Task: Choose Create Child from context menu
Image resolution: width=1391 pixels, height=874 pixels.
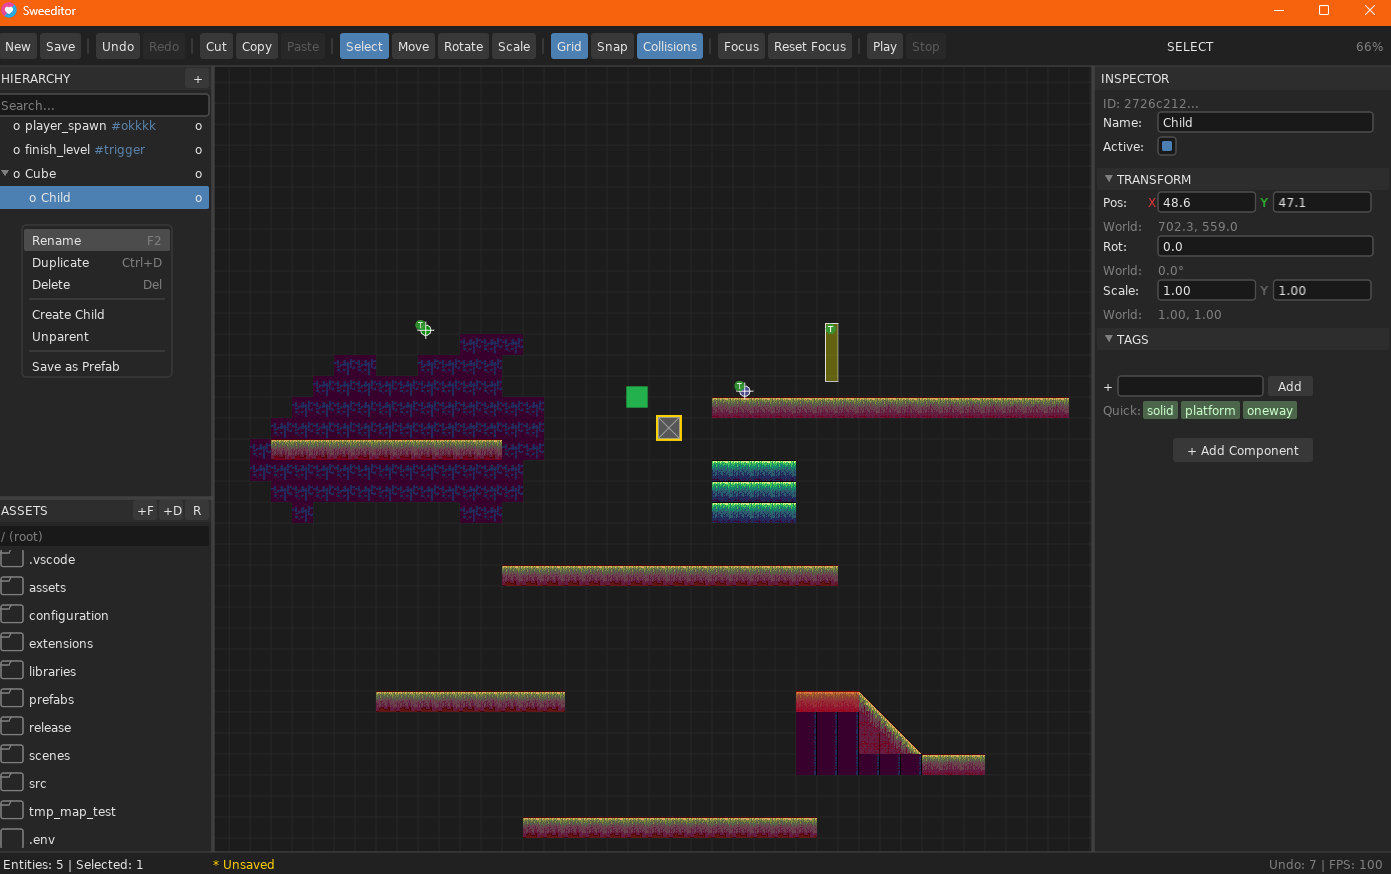Action: pyautogui.click(x=97, y=315)
